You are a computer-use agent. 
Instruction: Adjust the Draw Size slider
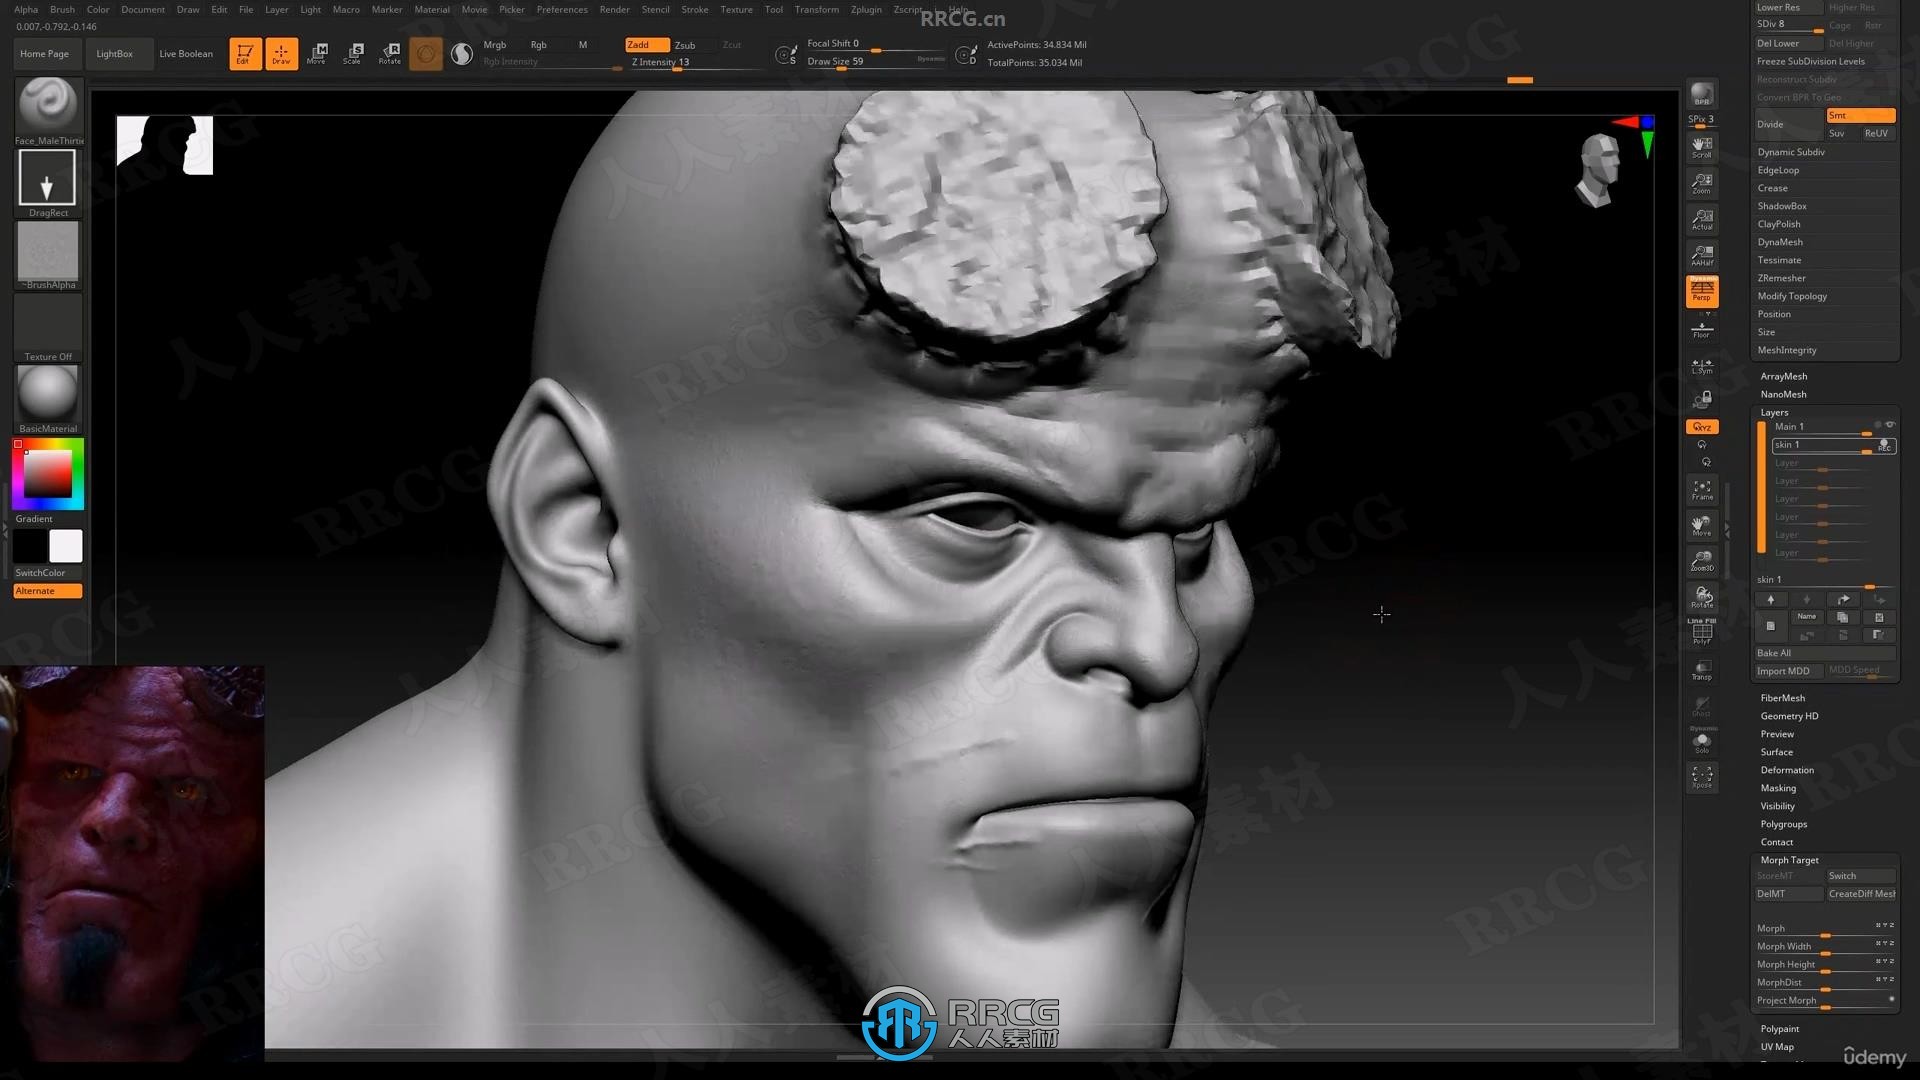pos(875,62)
